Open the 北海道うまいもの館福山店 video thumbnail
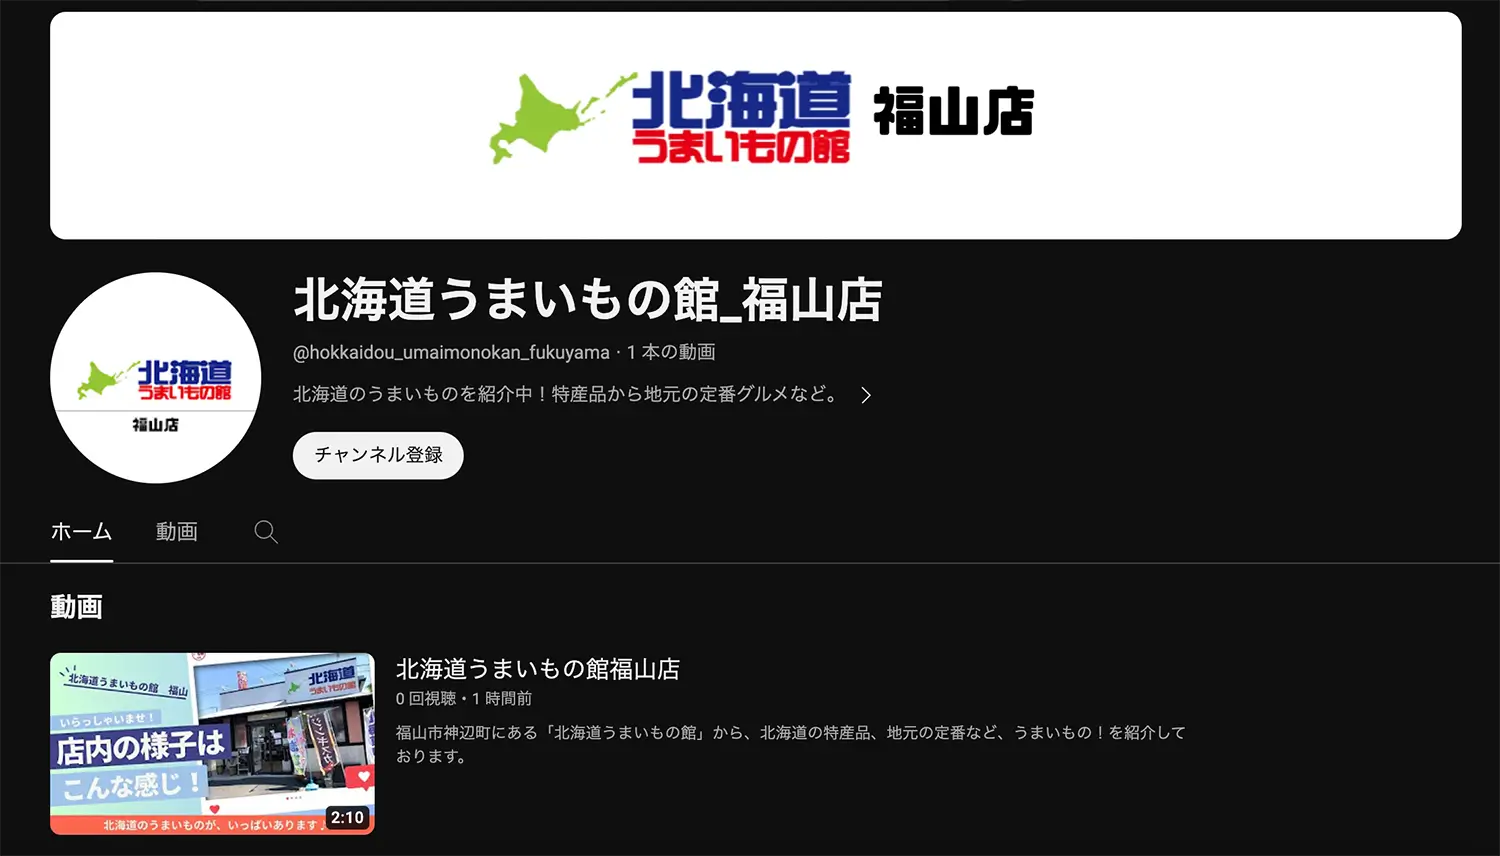The width and height of the screenshot is (1500, 856). (x=213, y=744)
